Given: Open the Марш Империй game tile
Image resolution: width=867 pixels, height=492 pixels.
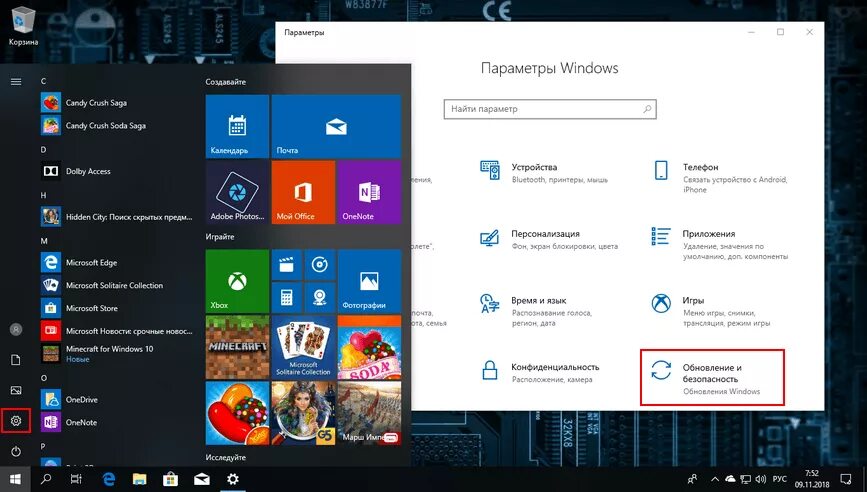Looking at the screenshot, I should (369, 414).
